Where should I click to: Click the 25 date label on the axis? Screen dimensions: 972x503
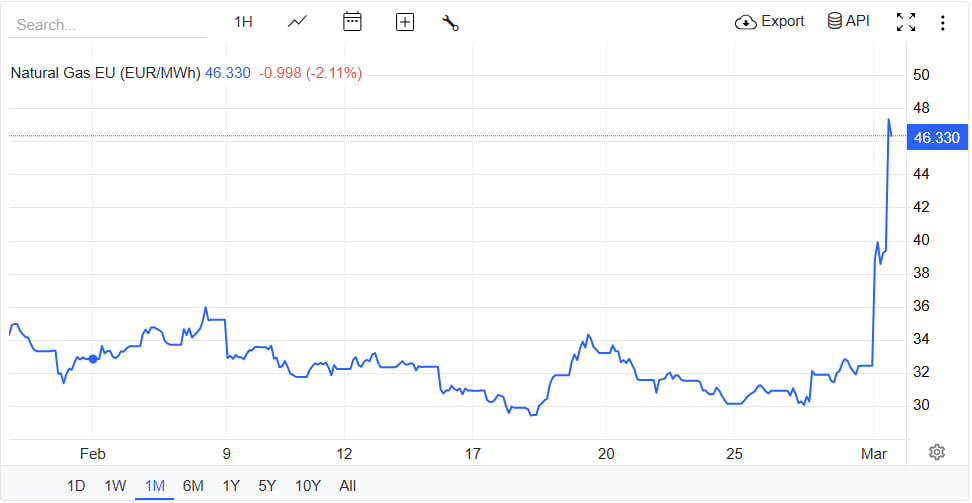(734, 455)
